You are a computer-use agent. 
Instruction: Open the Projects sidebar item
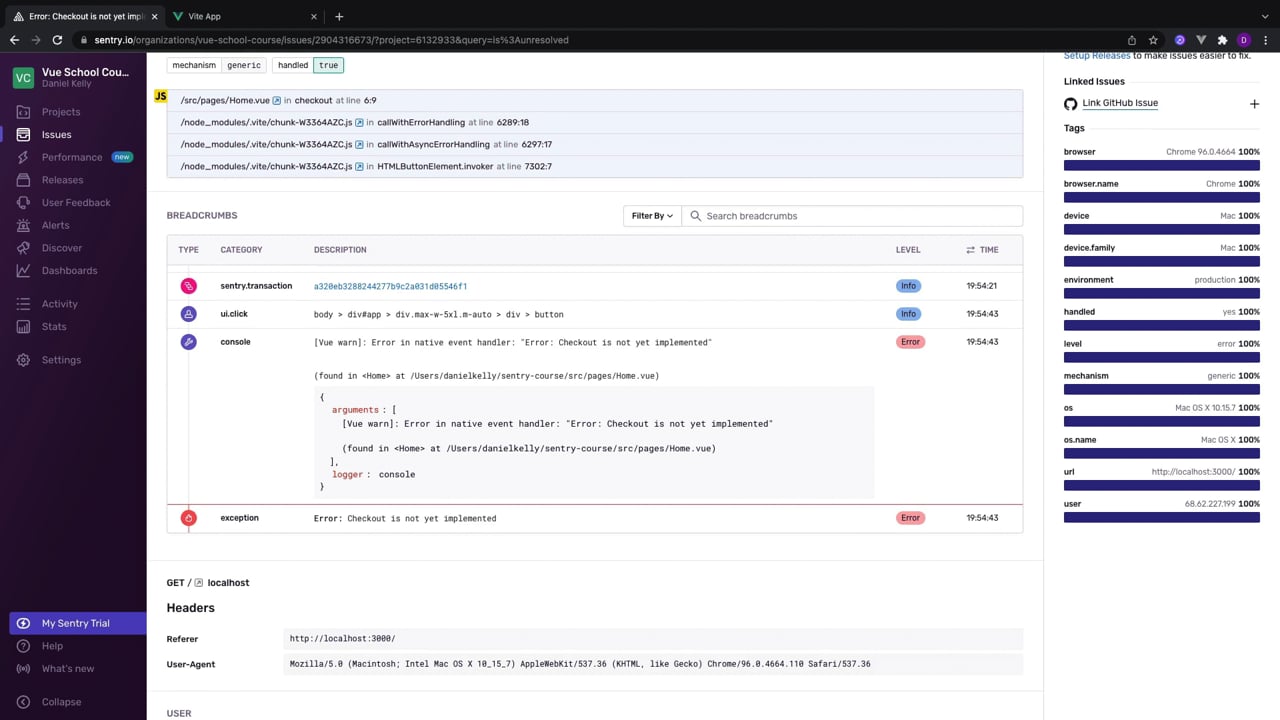click(60, 112)
